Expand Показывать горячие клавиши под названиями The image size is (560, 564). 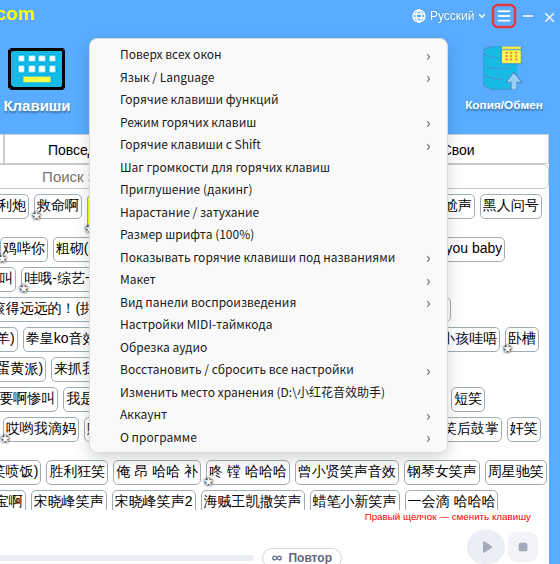coord(268,258)
